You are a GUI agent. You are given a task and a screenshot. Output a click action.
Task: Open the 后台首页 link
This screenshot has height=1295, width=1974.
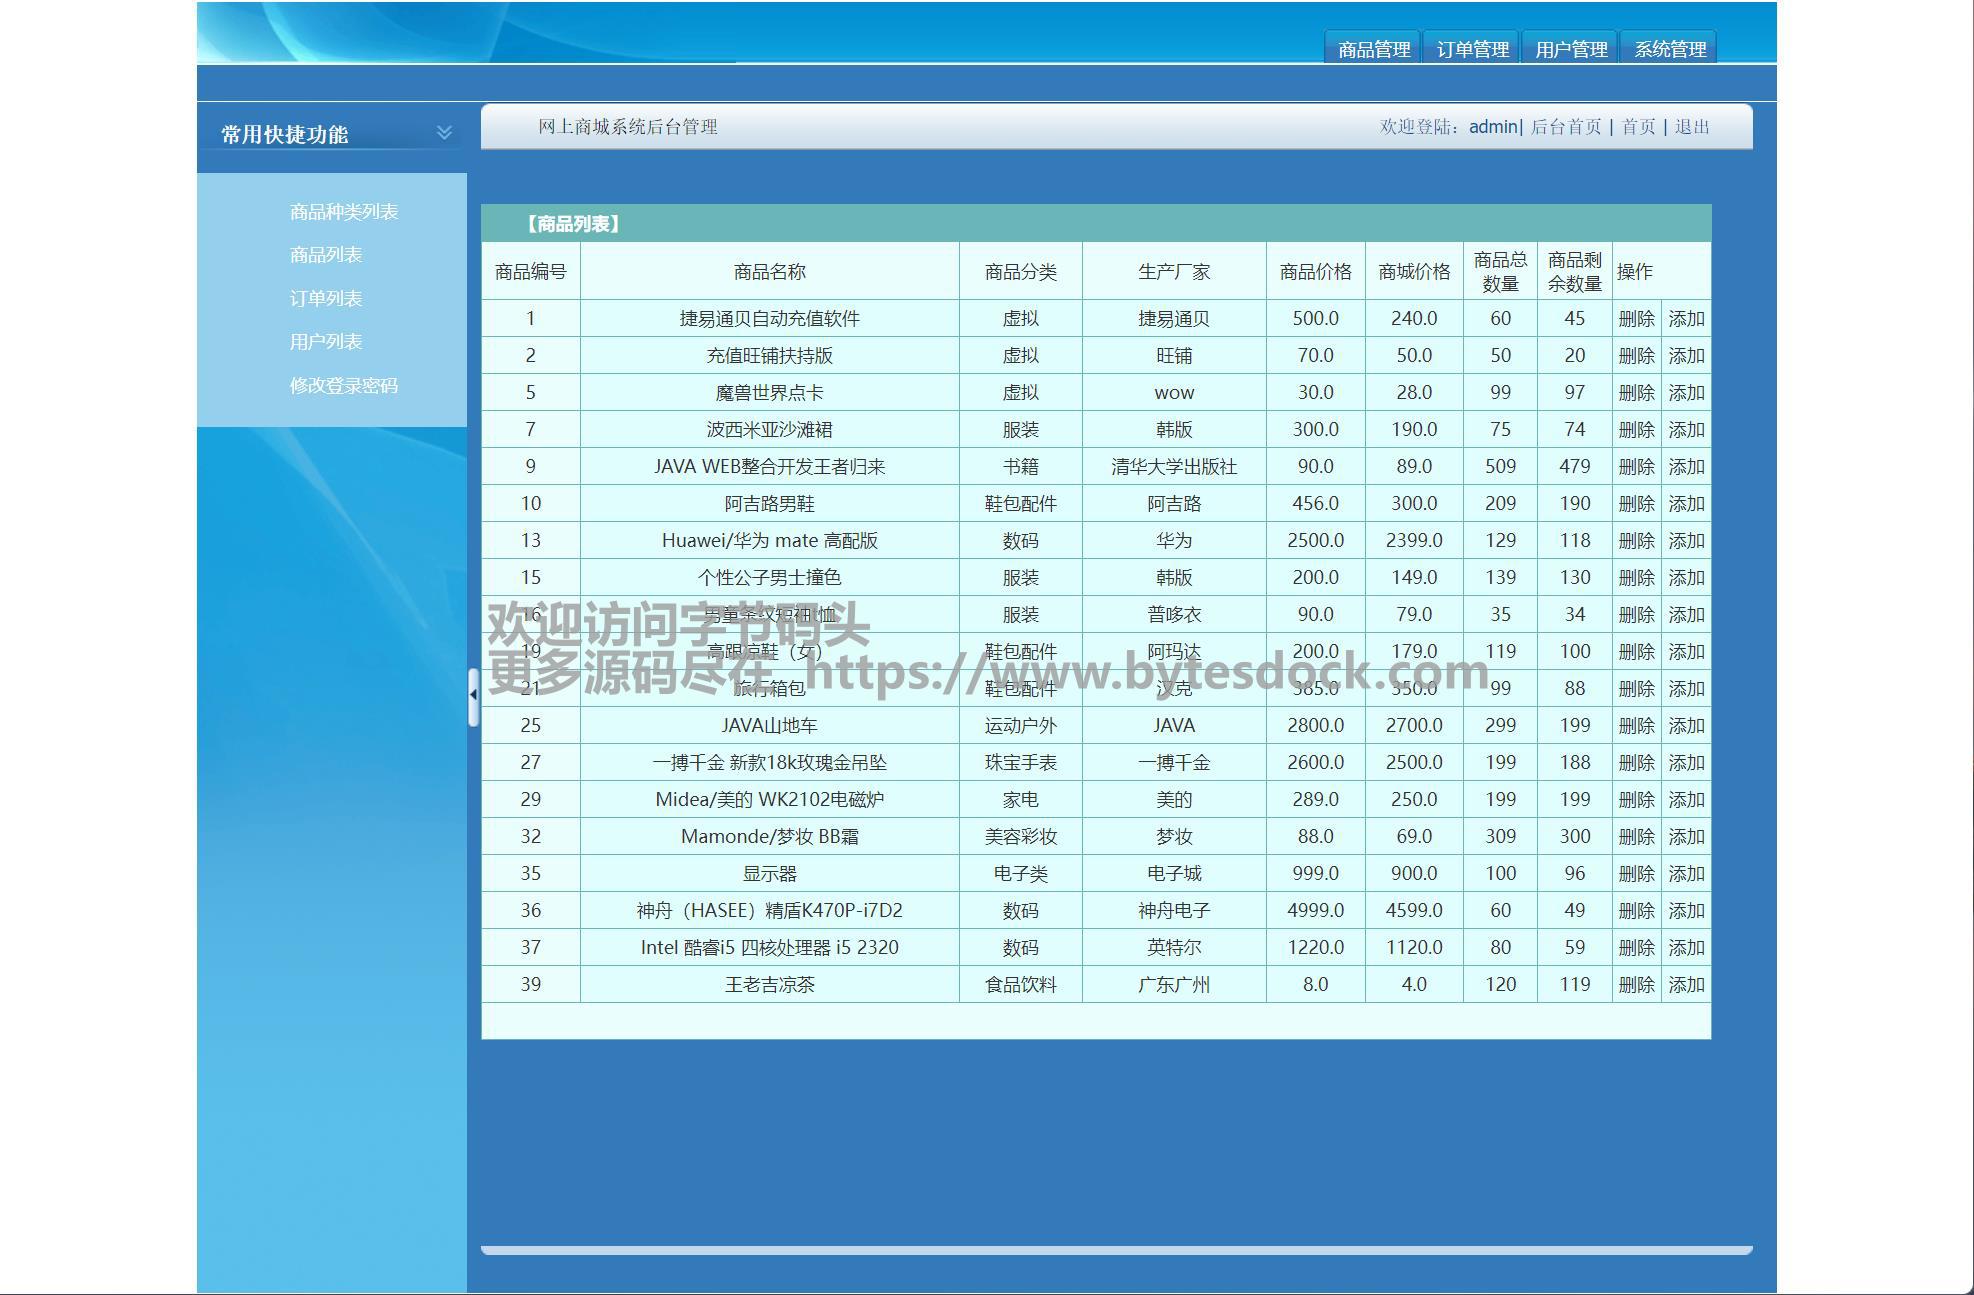[x=1565, y=127]
